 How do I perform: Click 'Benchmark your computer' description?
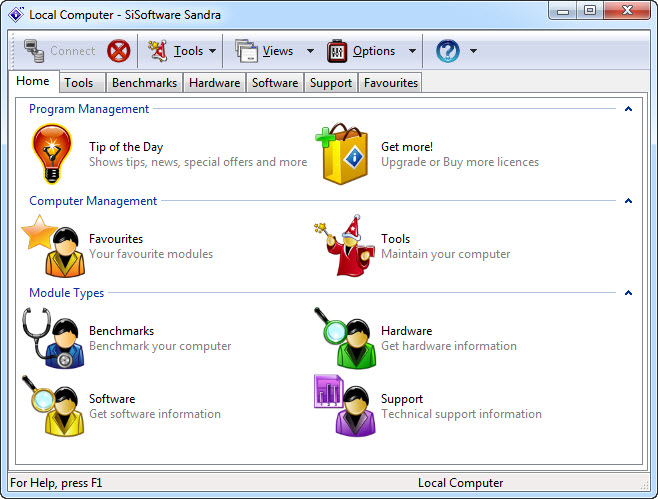click(x=160, y=346)
